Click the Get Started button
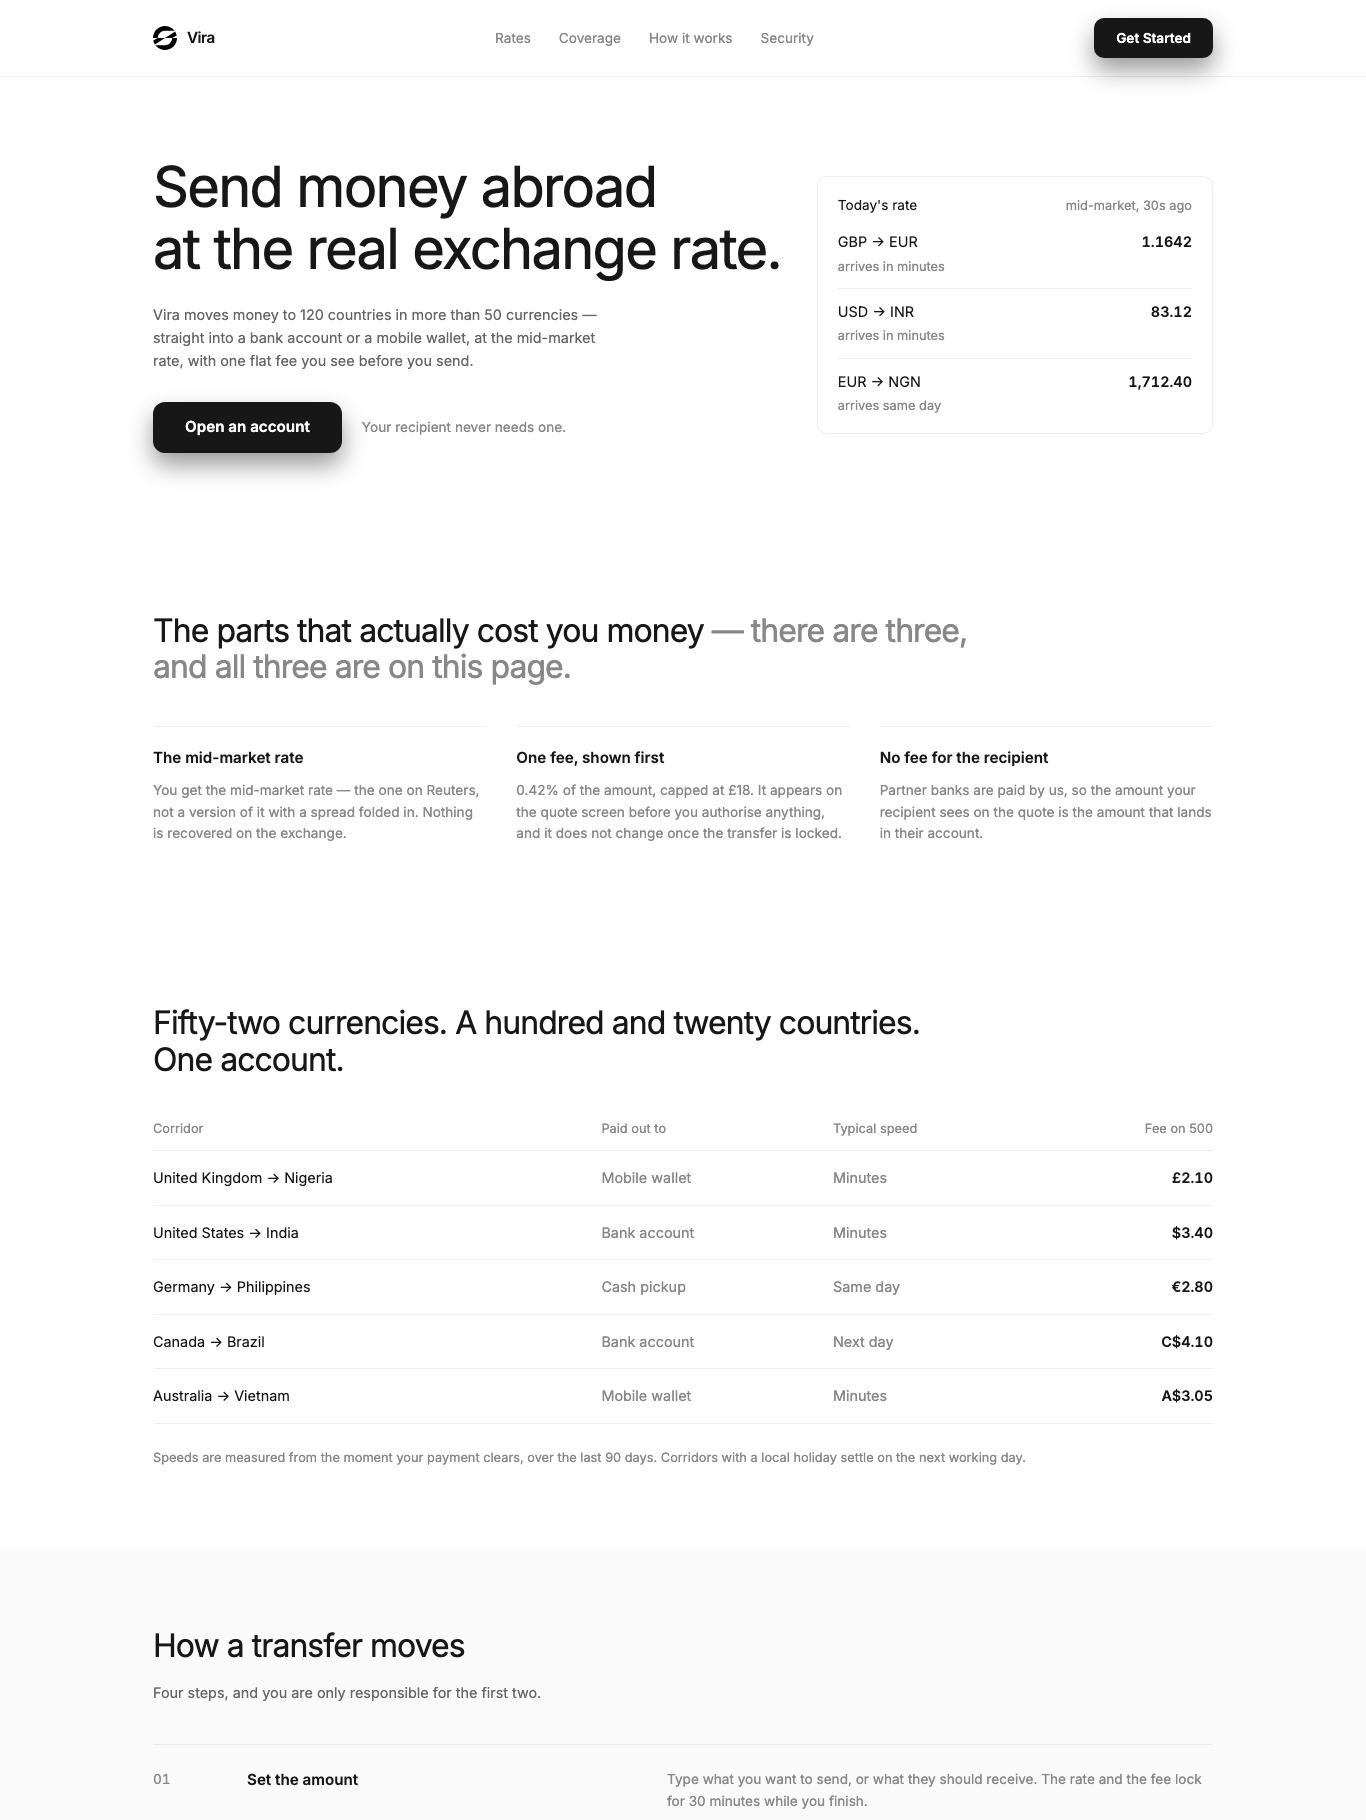This screenshot has height=1820, width=1366. 1153,38
